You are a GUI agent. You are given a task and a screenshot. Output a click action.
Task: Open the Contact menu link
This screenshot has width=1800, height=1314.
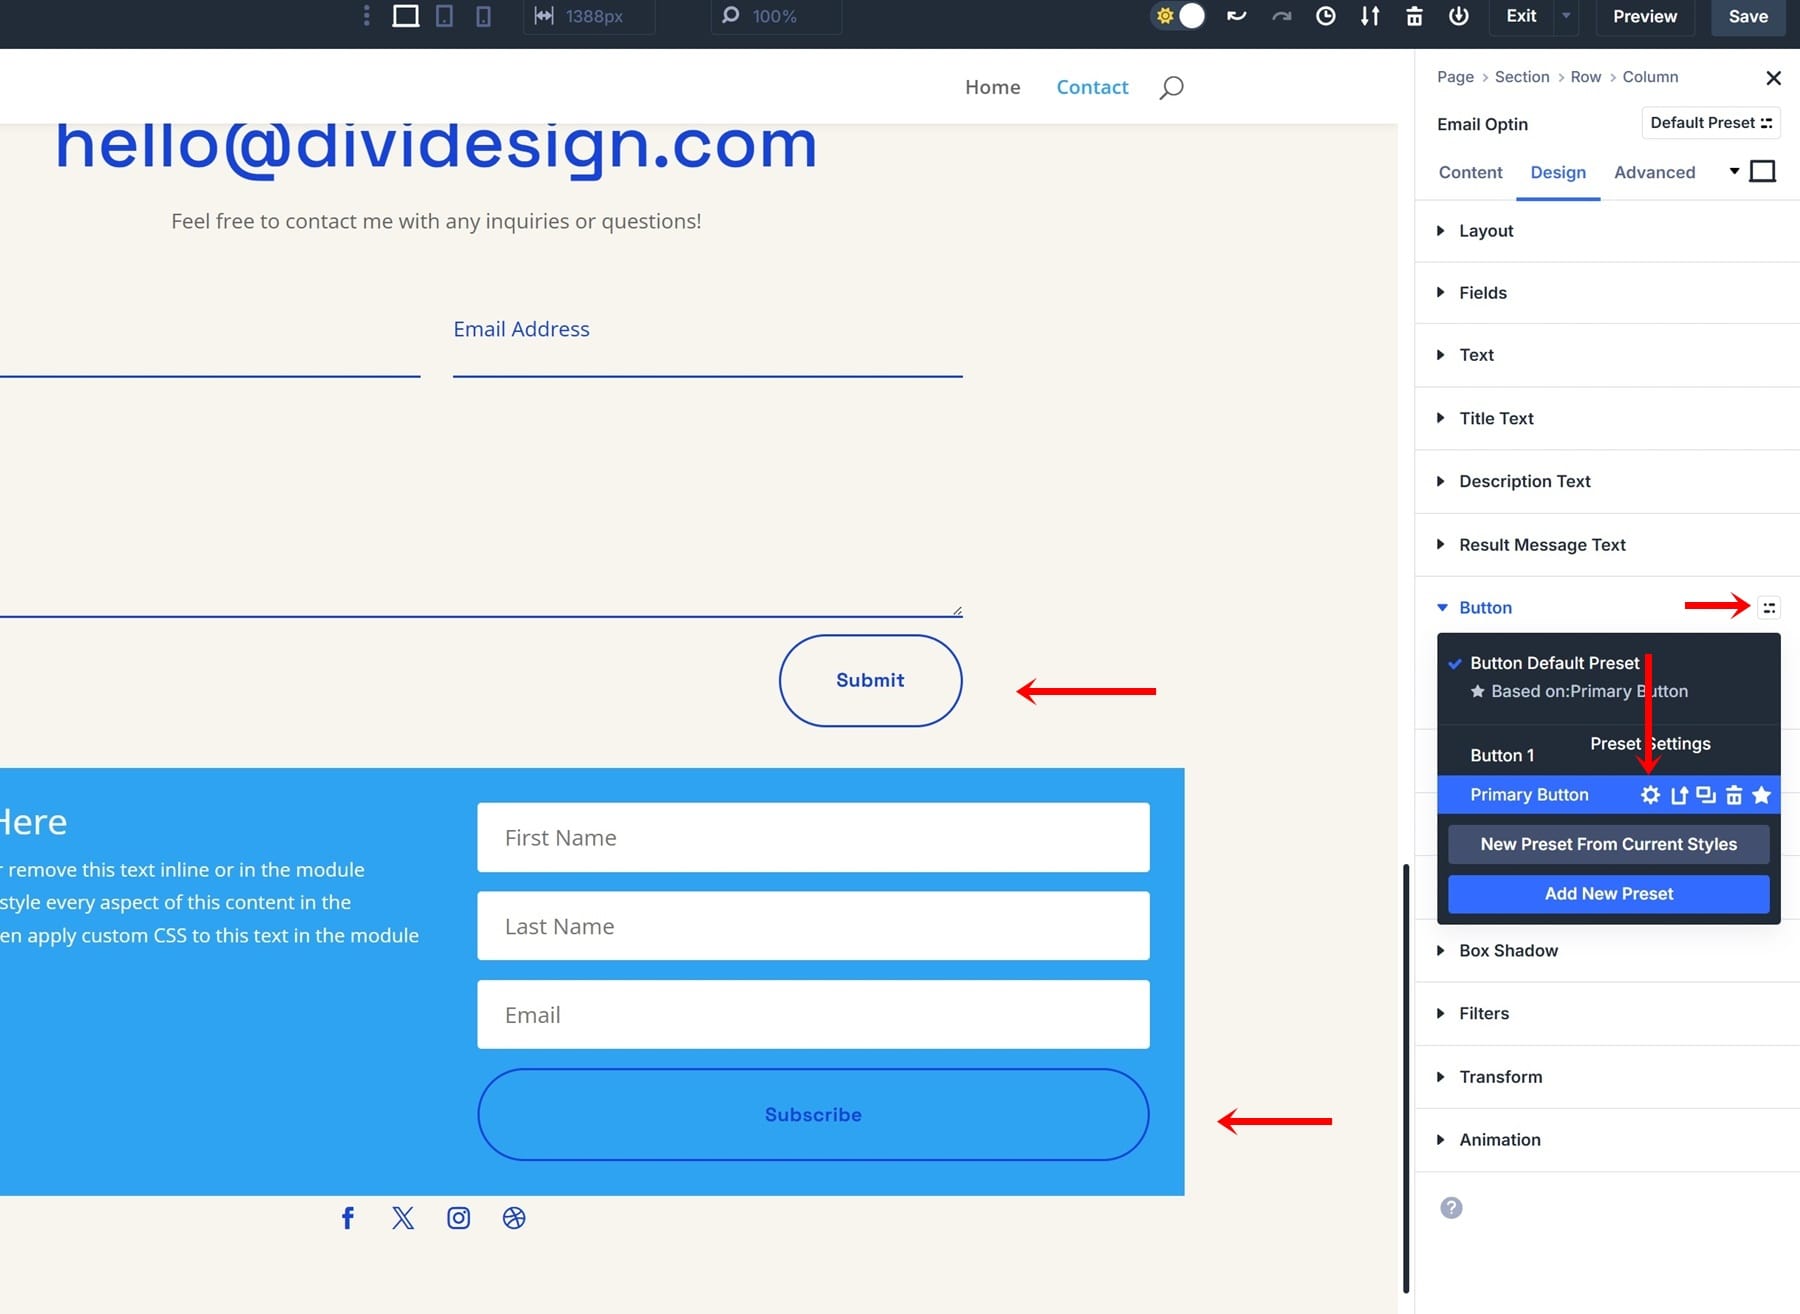tap(1092, 87)
